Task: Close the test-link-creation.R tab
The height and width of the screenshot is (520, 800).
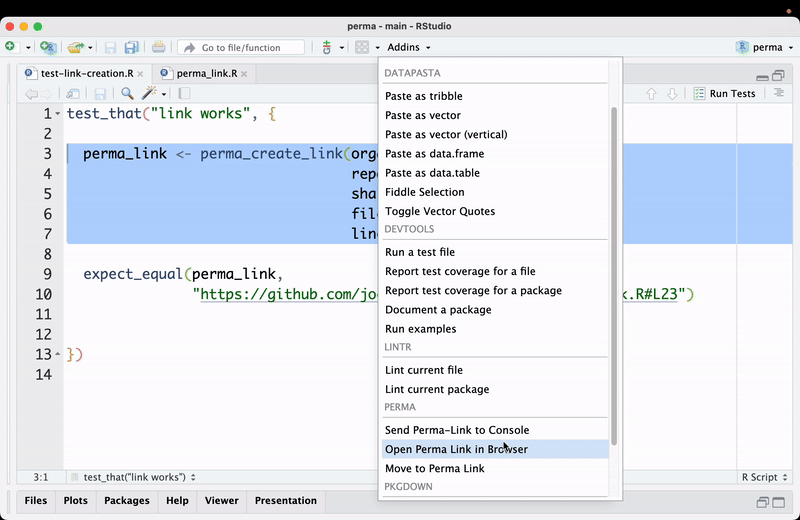Action: [140, 74]
